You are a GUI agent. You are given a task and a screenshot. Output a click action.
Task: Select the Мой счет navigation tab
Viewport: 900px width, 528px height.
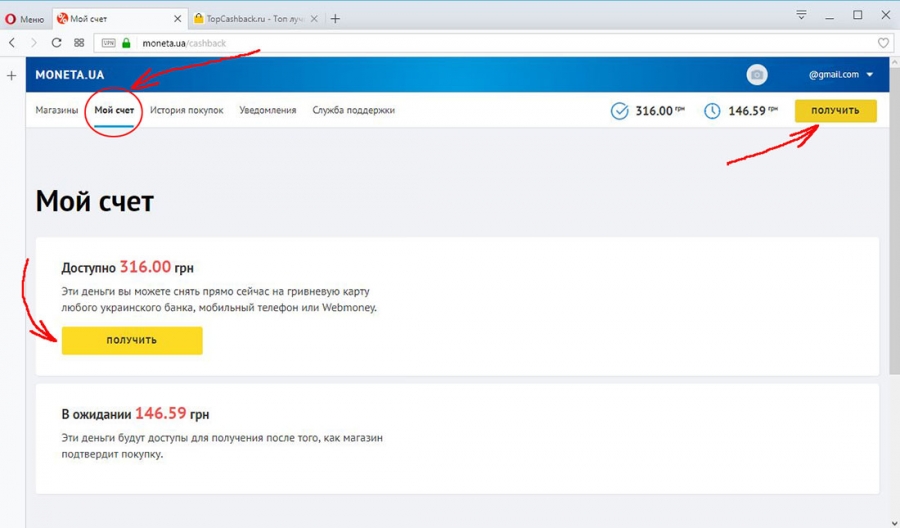114,110
